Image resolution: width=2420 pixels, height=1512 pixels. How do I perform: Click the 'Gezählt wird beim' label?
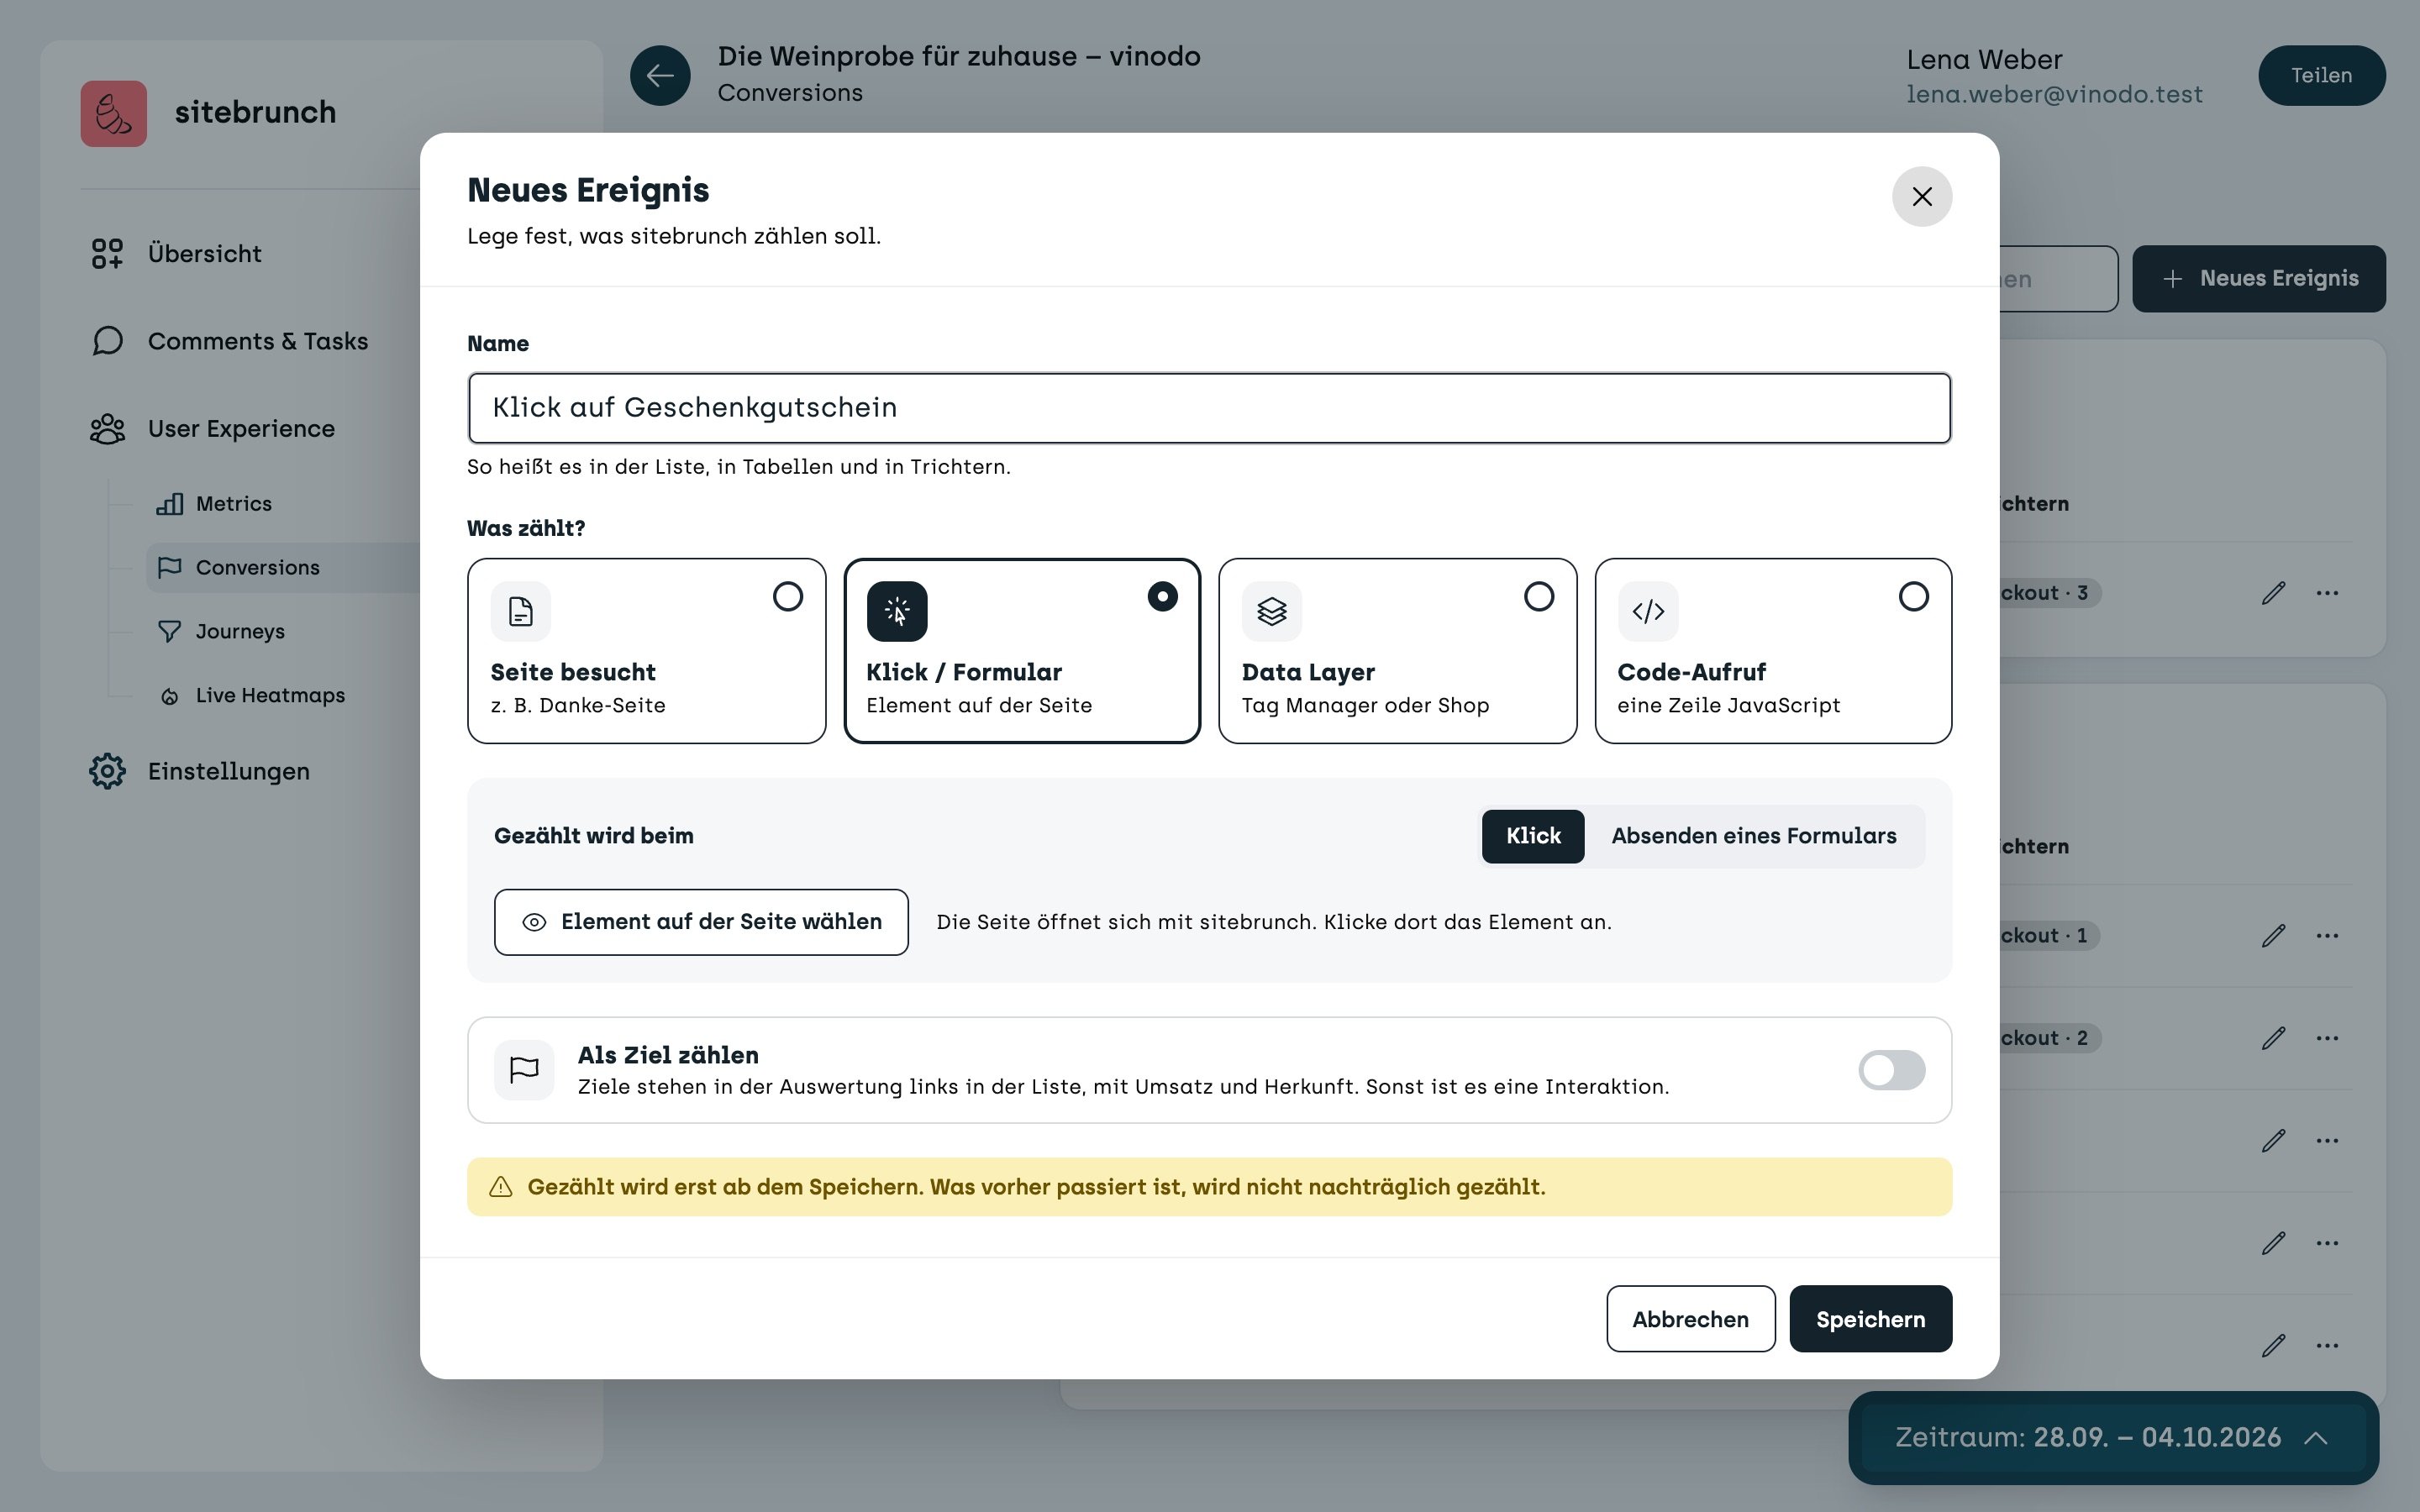click(x=593, y=836)
